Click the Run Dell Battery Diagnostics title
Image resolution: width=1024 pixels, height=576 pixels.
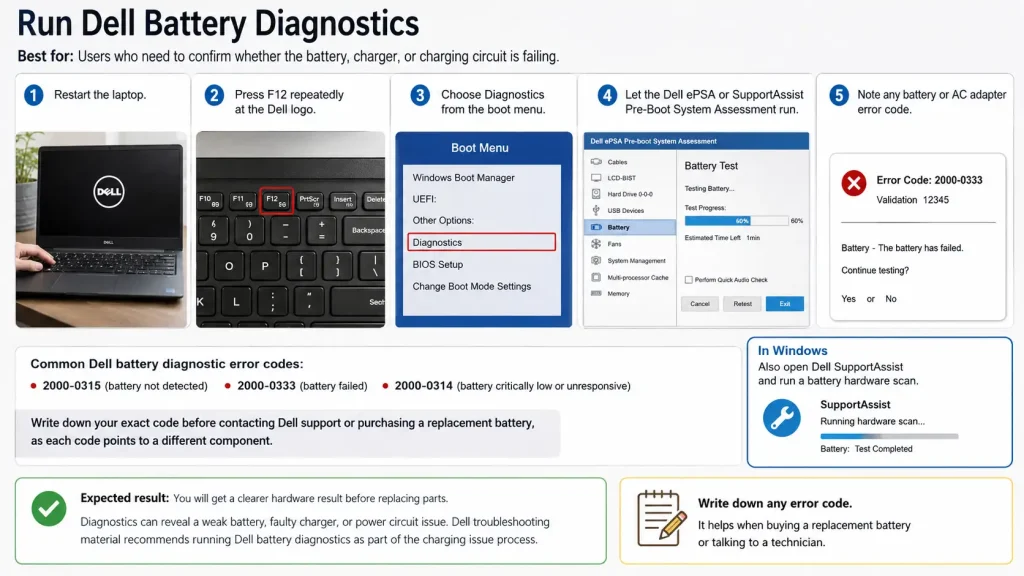tap(218, 24)
